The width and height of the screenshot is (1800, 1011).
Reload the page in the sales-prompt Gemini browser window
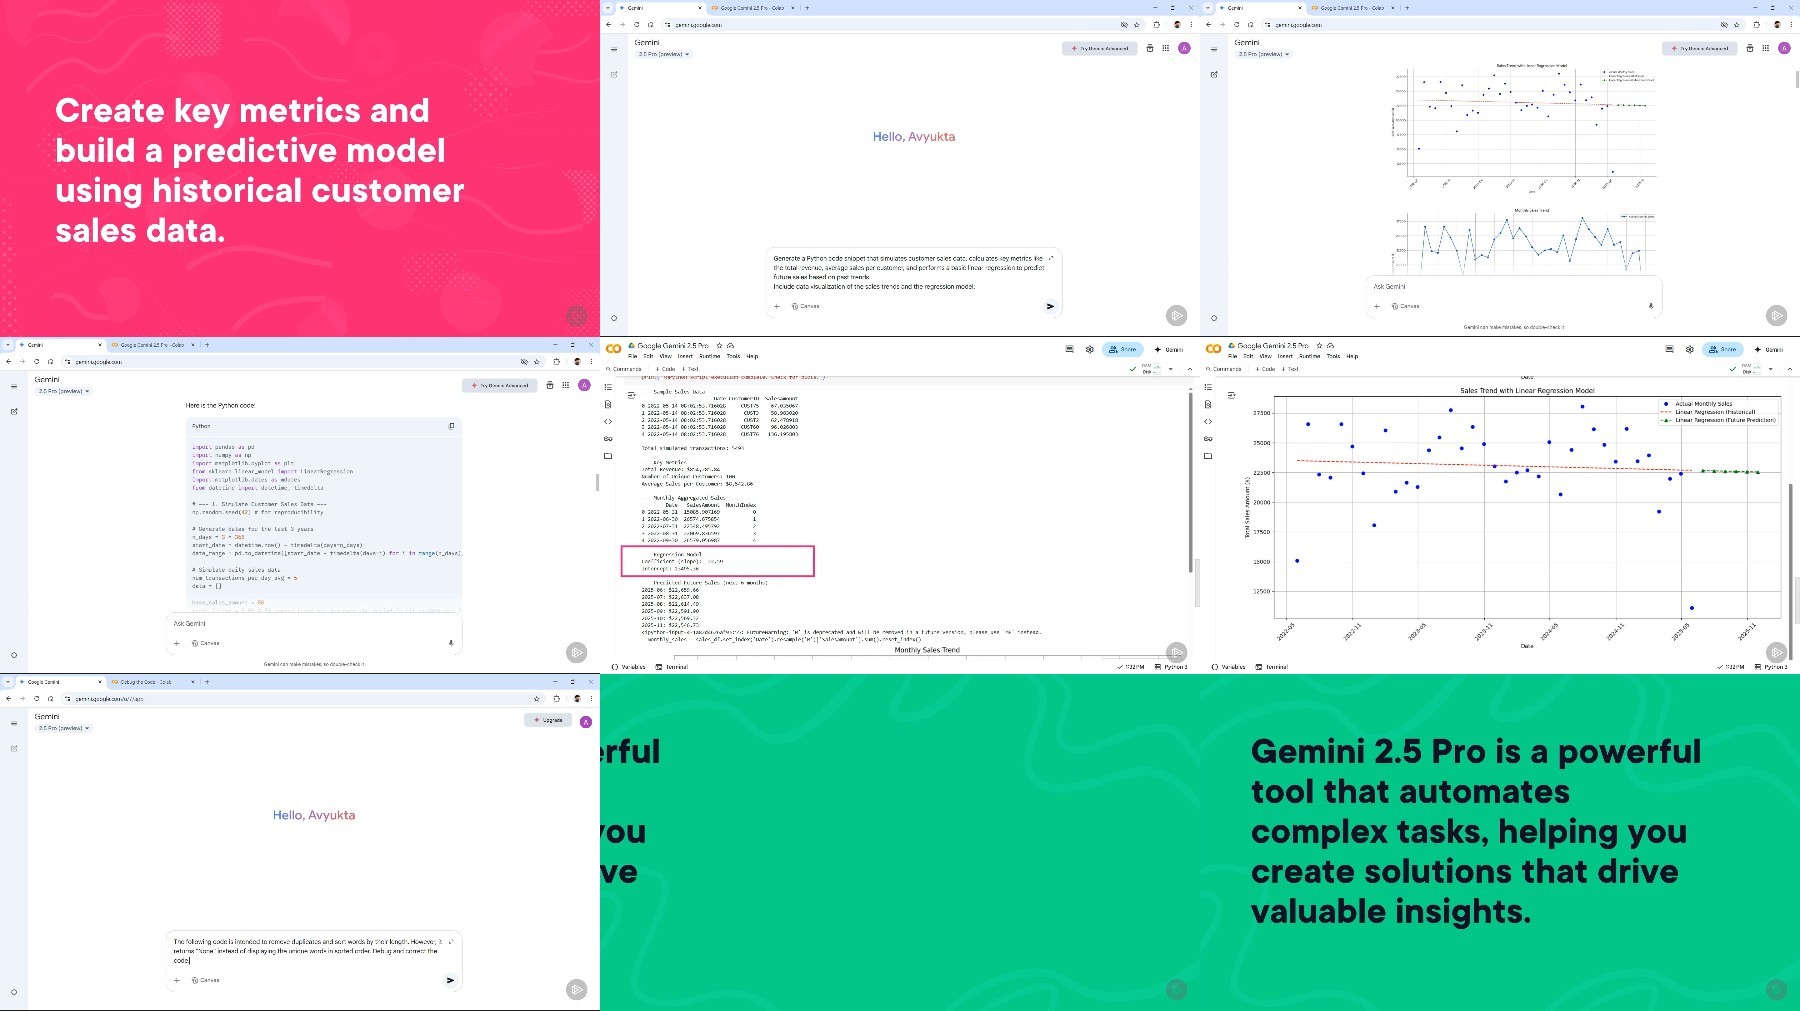(x=636, y=24)
